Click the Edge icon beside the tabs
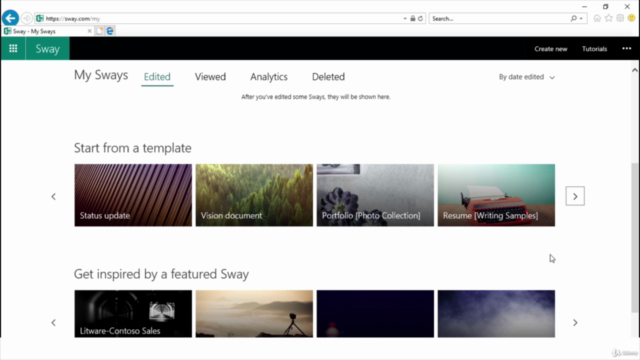The width and height of the screenshot is (640, 360). pyautogui.click(x=110, y=31)
